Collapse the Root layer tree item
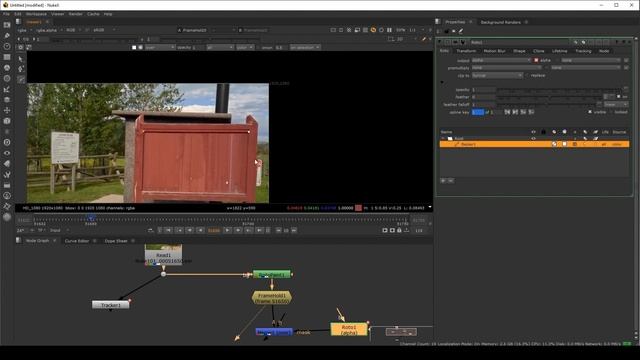 [443, 138]
